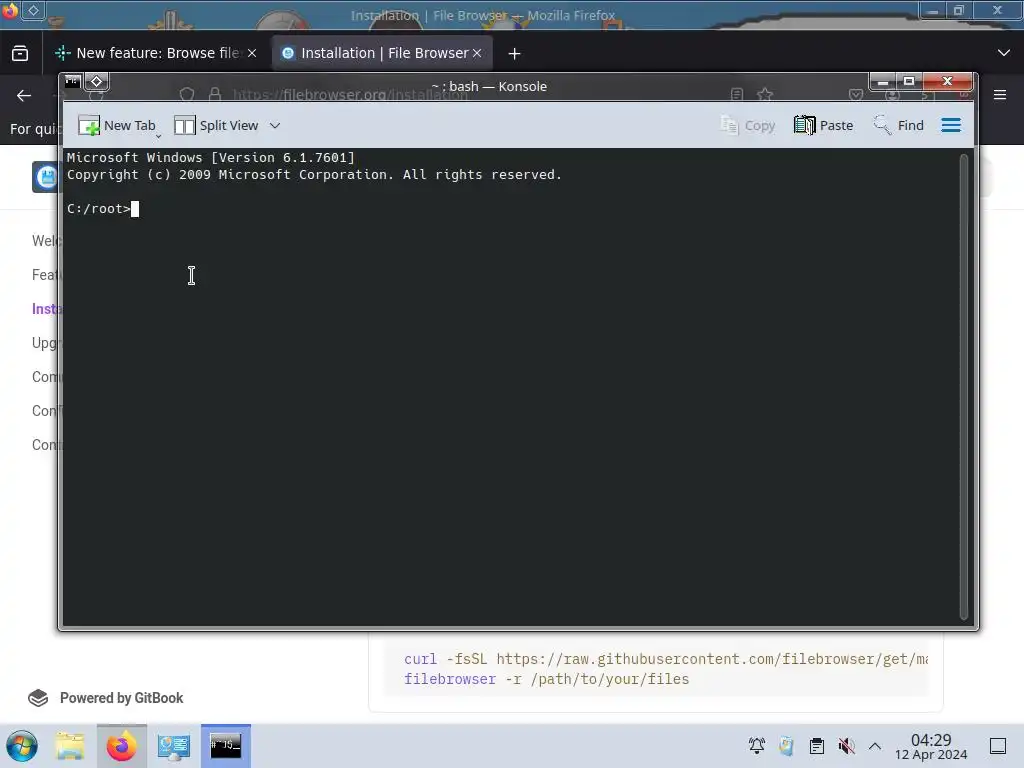This screenshot has height=768, width=1024.
Task: Open Find in Konsole toolbar
Action: (899, 125)
